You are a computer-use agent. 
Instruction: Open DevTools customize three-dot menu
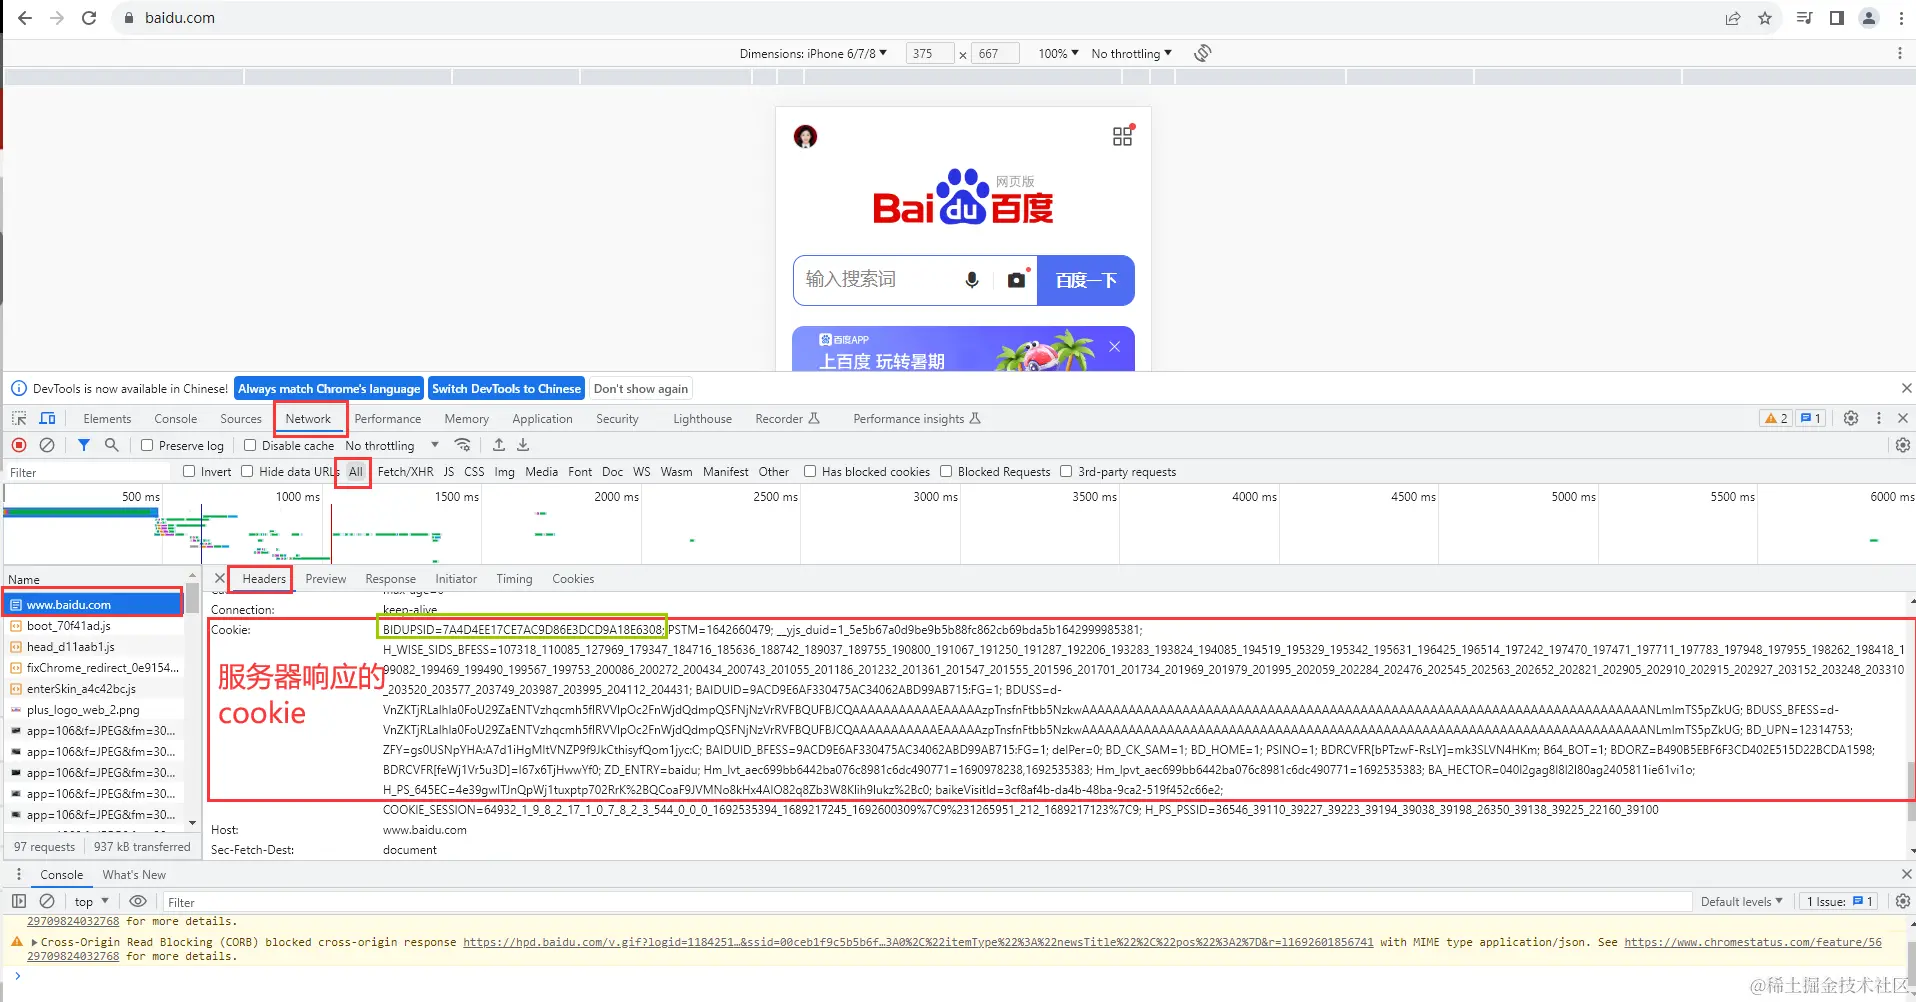tap(1879, 418)
